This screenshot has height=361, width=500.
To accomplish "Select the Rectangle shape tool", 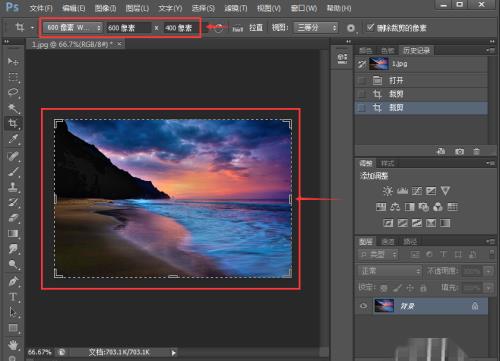I will tap(13, 328).
